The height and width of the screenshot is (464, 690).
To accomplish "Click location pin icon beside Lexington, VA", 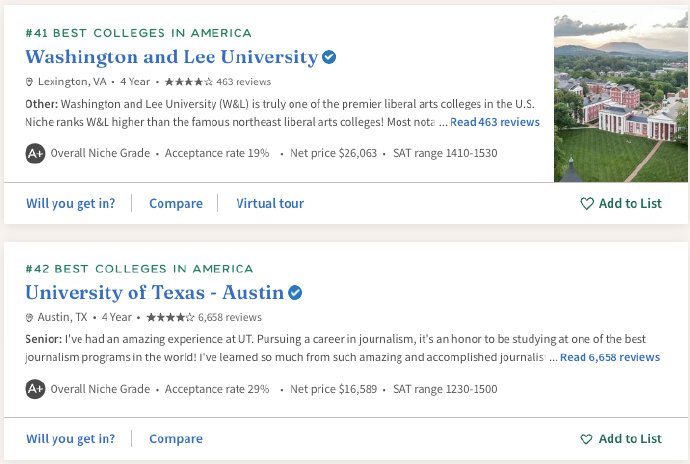I will [29, 82].
